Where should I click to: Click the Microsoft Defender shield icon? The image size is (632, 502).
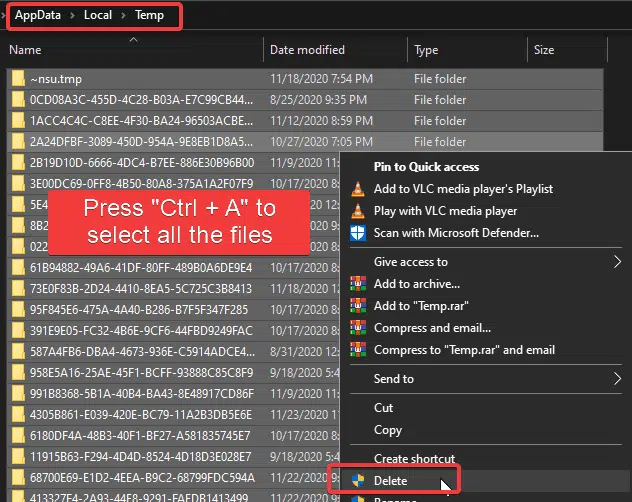(358, 233)
